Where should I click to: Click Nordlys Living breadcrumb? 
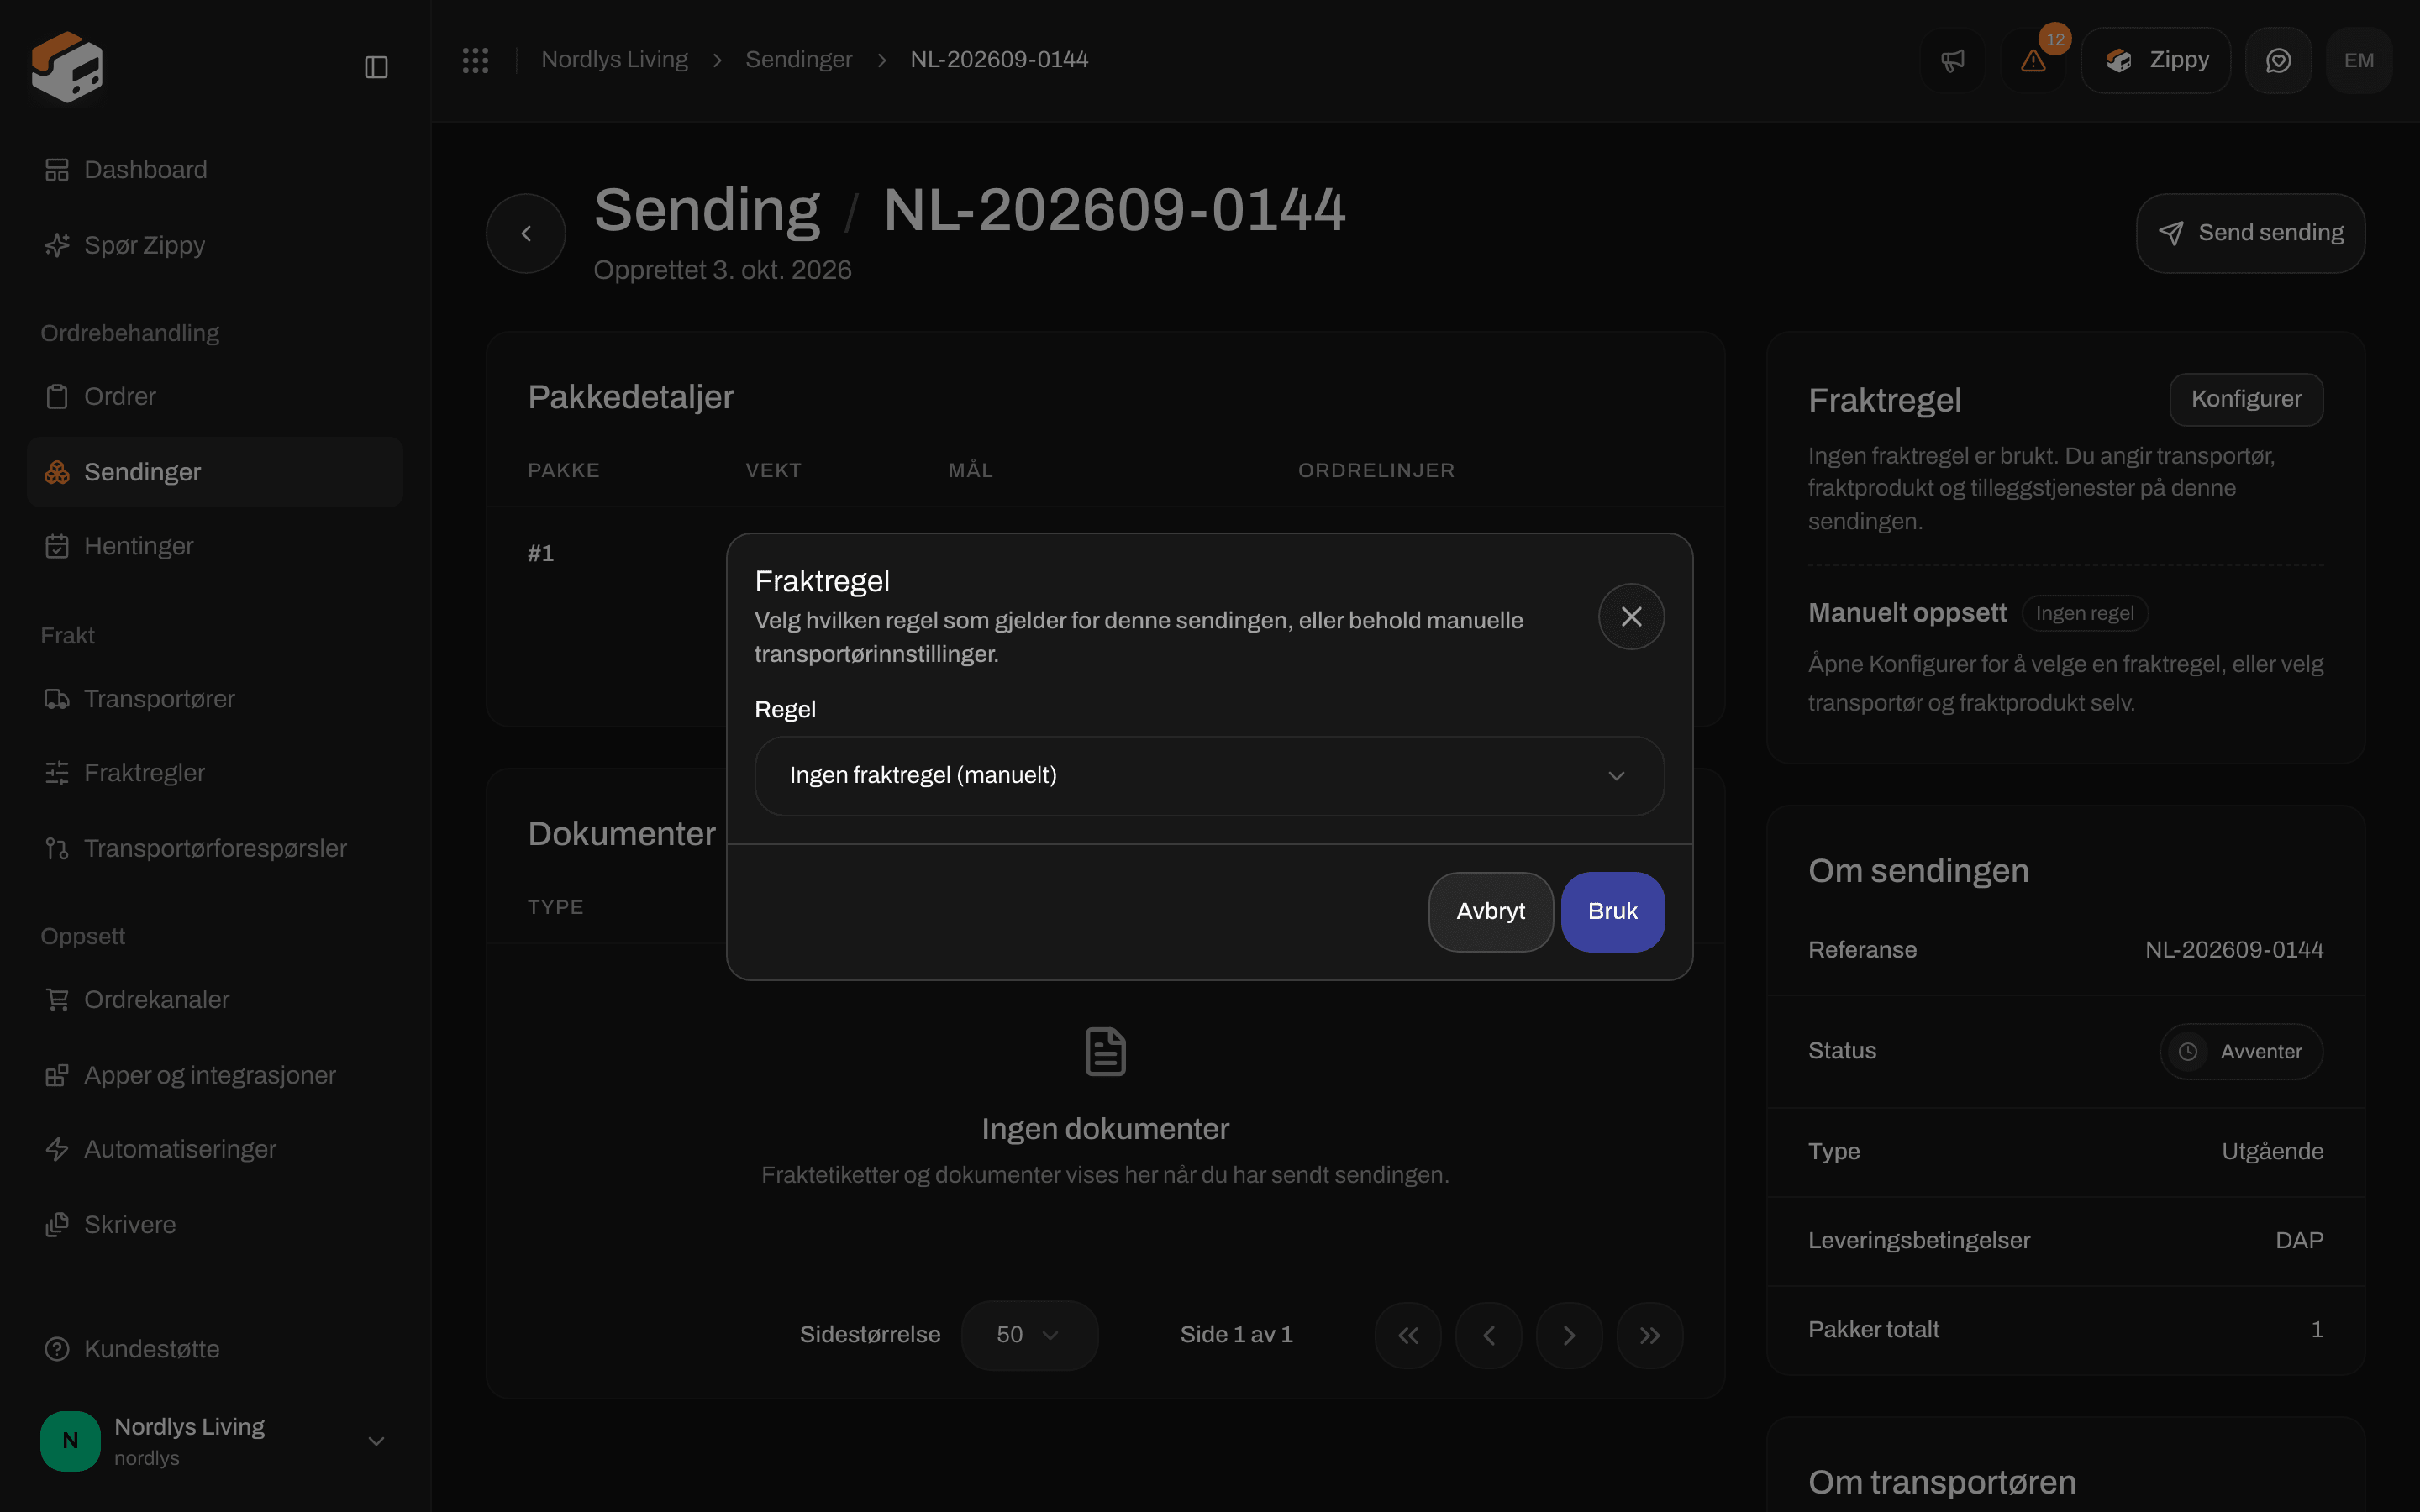614,60
